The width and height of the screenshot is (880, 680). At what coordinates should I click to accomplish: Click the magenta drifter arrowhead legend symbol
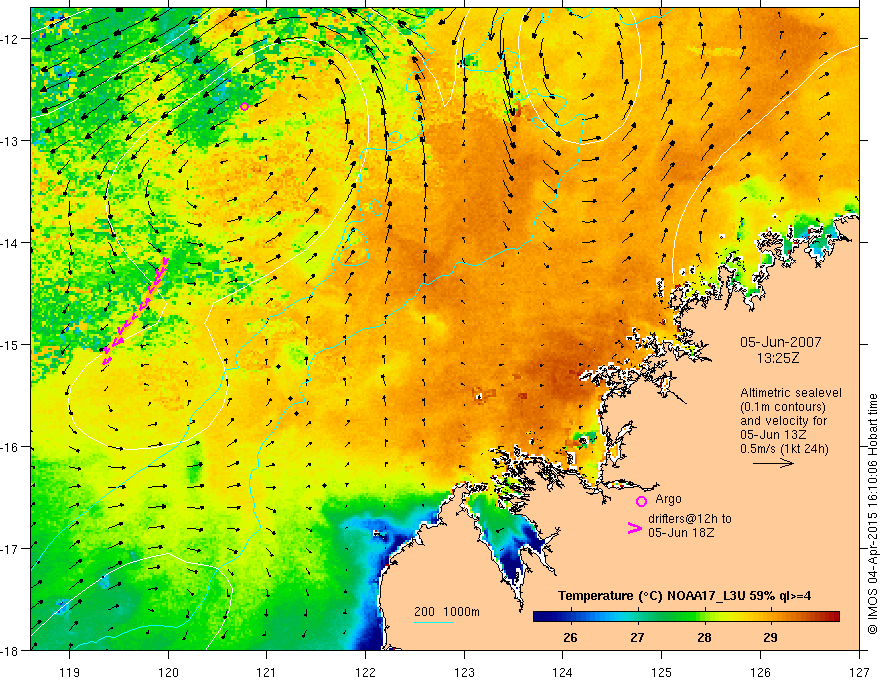(x=635, y=528)
